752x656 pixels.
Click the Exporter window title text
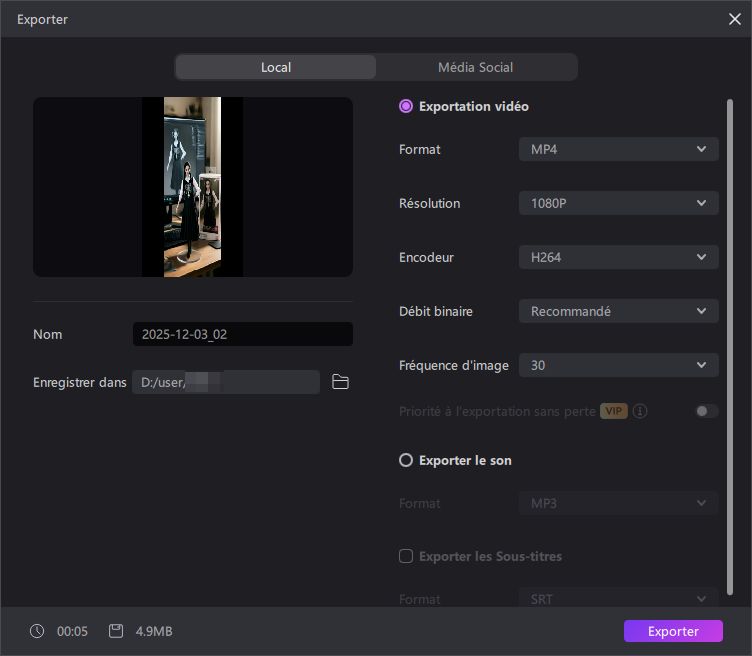[42, 19]
